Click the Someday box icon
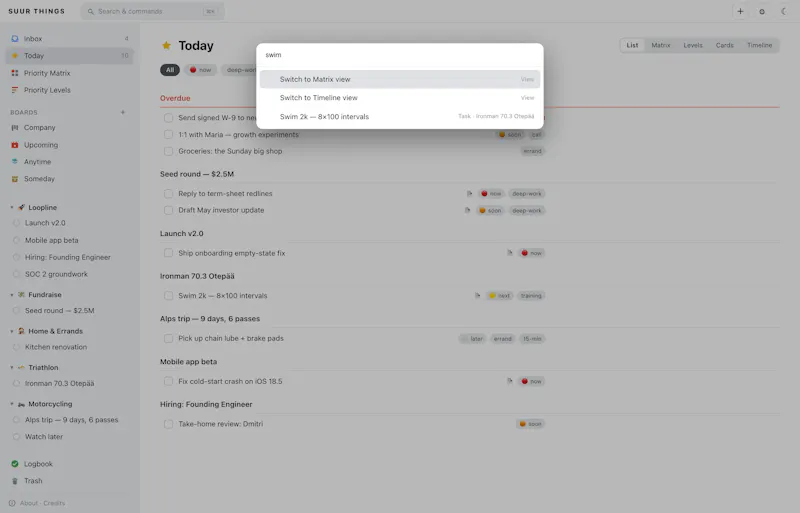The width and height of the screenshot is (800, 513). coord(15,179)
